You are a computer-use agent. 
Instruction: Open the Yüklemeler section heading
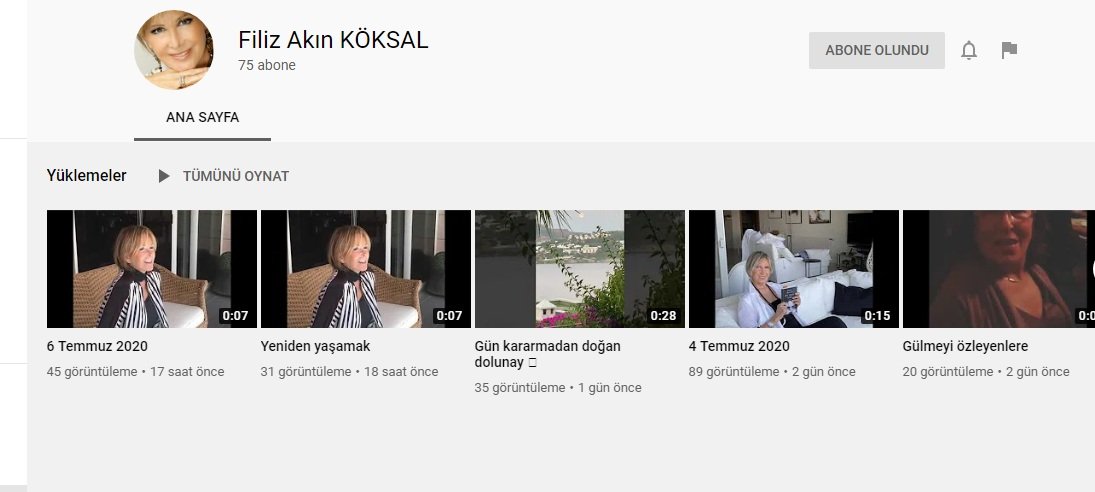(x=87, y=176)
